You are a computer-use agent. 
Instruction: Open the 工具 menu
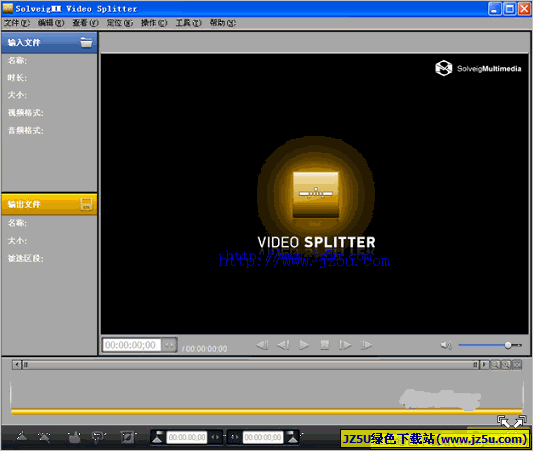click(x=188, y=23)
